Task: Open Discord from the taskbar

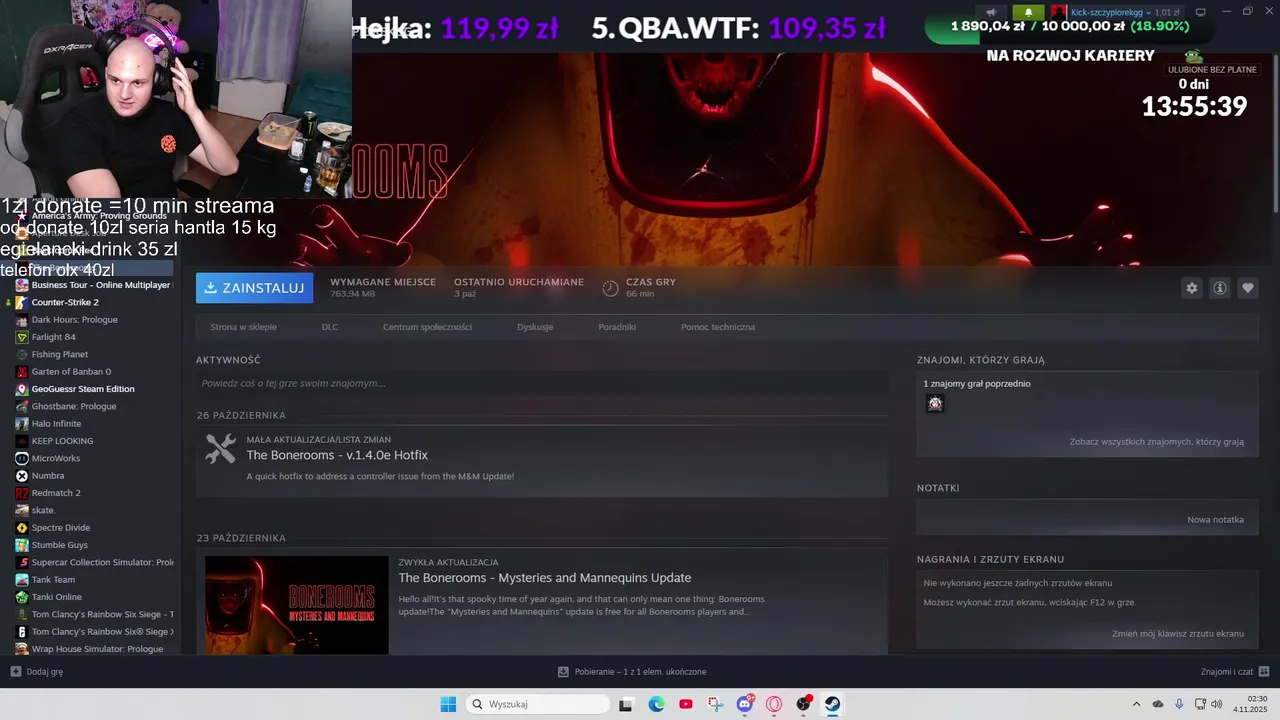Action: tap(744, 704)
